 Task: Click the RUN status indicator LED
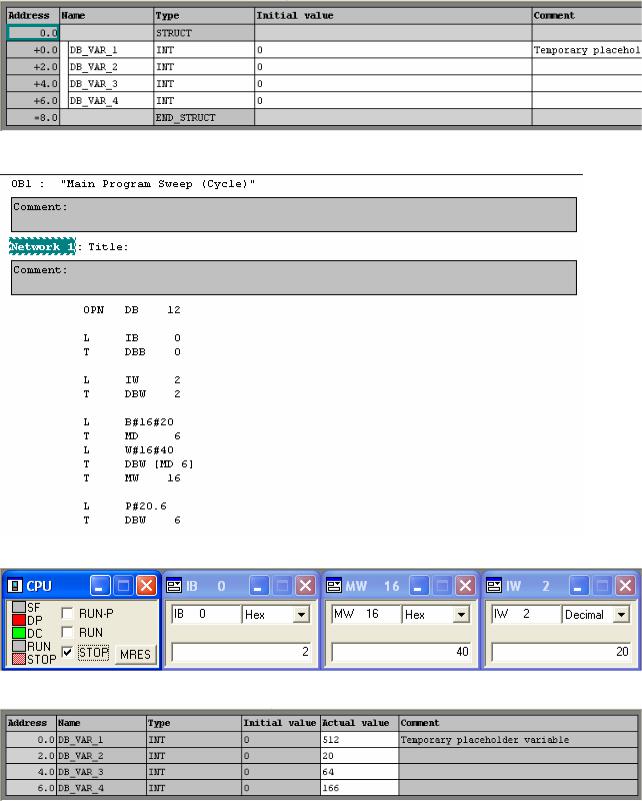coord(19,646)
